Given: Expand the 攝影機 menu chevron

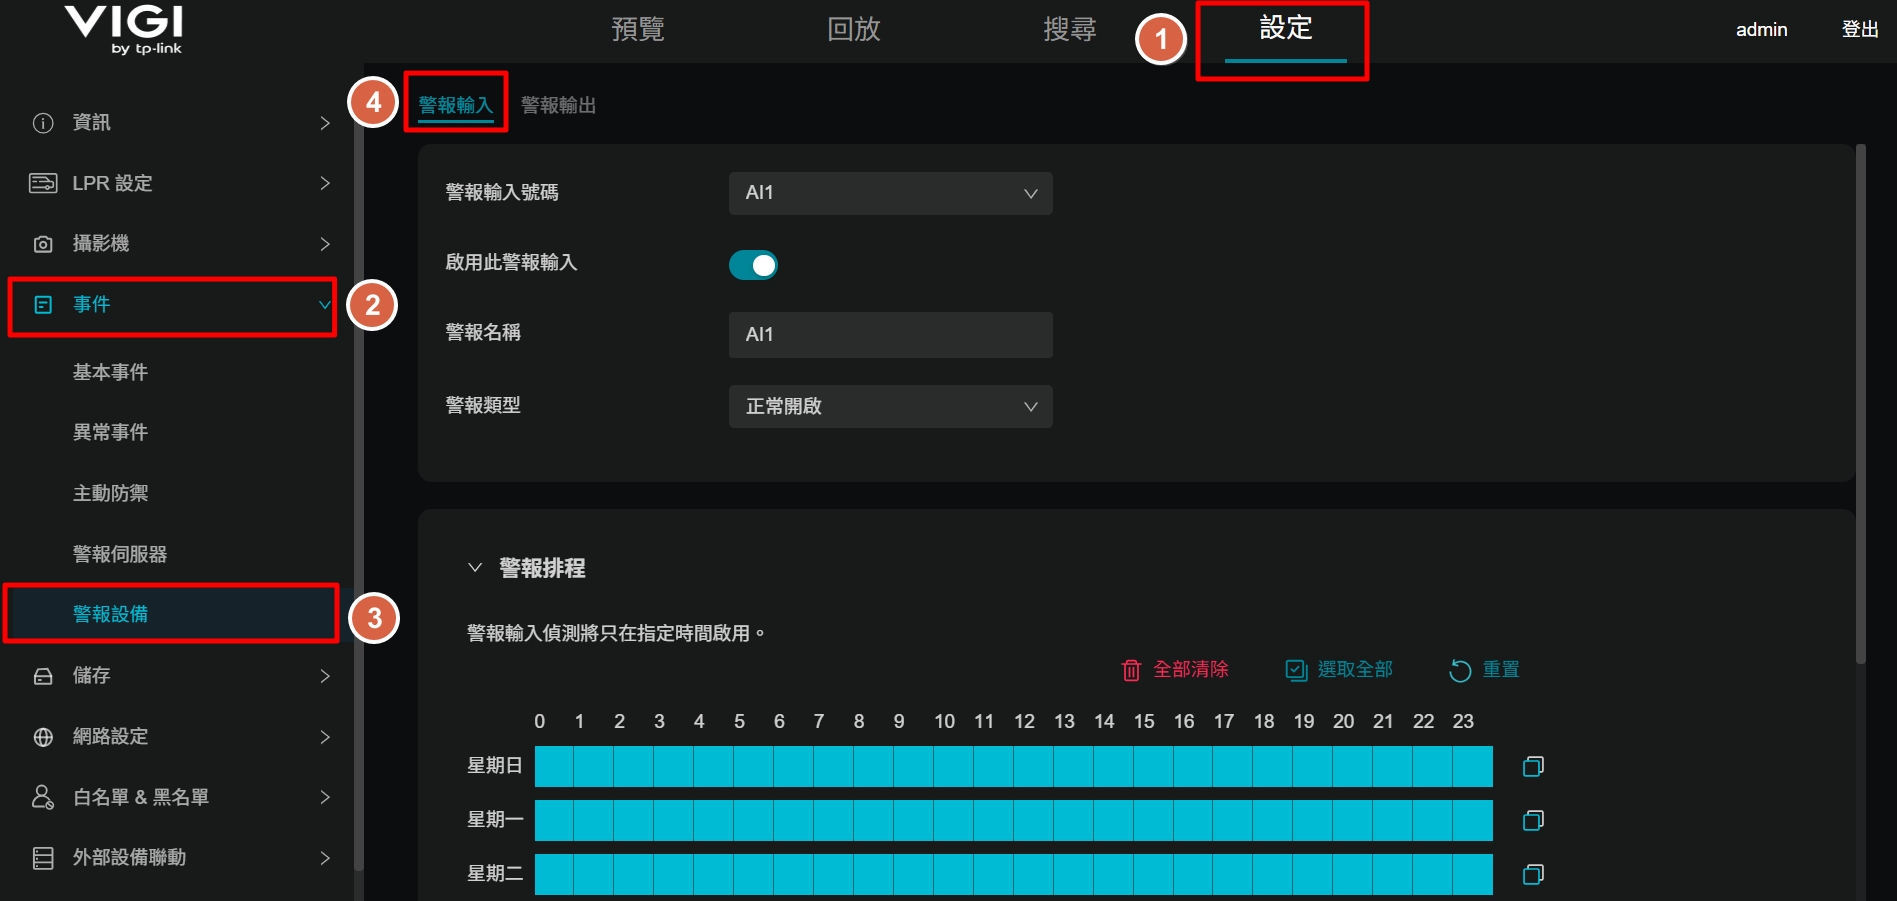Looking at the screenshot, I should 325,244.
